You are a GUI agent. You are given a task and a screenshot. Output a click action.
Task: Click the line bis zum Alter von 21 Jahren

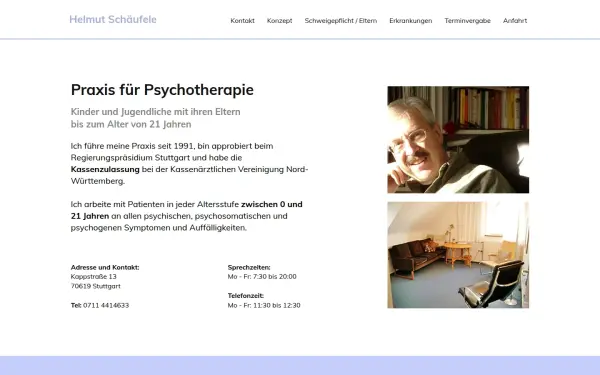click(131, 124)
